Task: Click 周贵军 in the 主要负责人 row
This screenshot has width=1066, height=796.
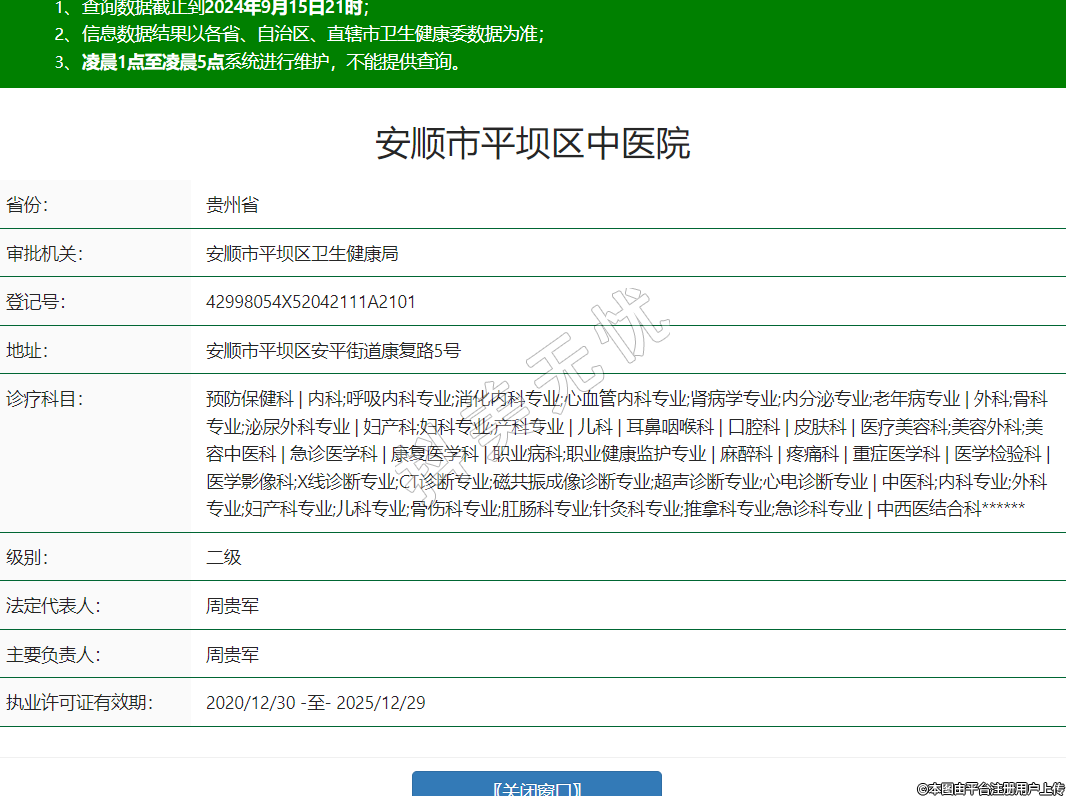Action: pyautogui.click(x=232, y=655)
